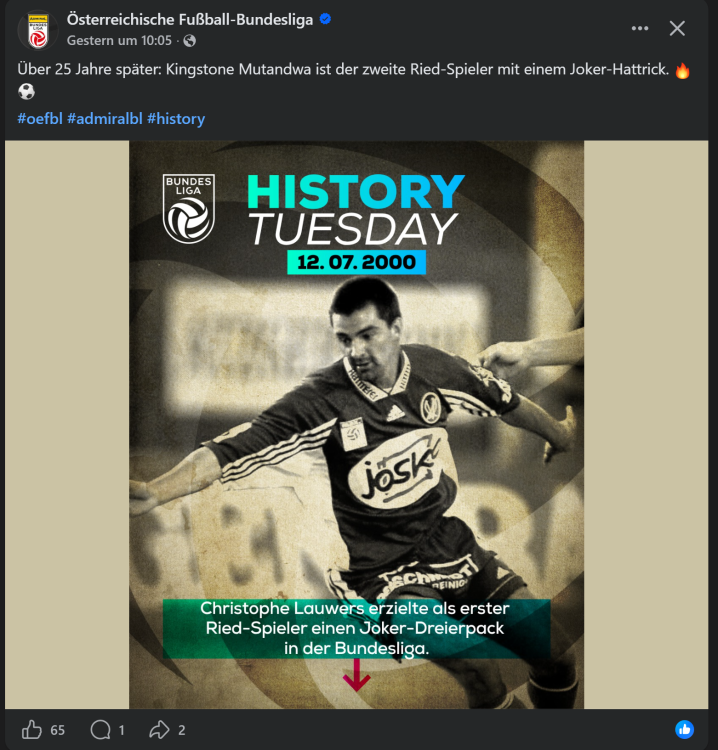Click the blue like reaction badge
The width and height of the screenshot is (718, 750).
pyautogui.click(x=685, y=729)
